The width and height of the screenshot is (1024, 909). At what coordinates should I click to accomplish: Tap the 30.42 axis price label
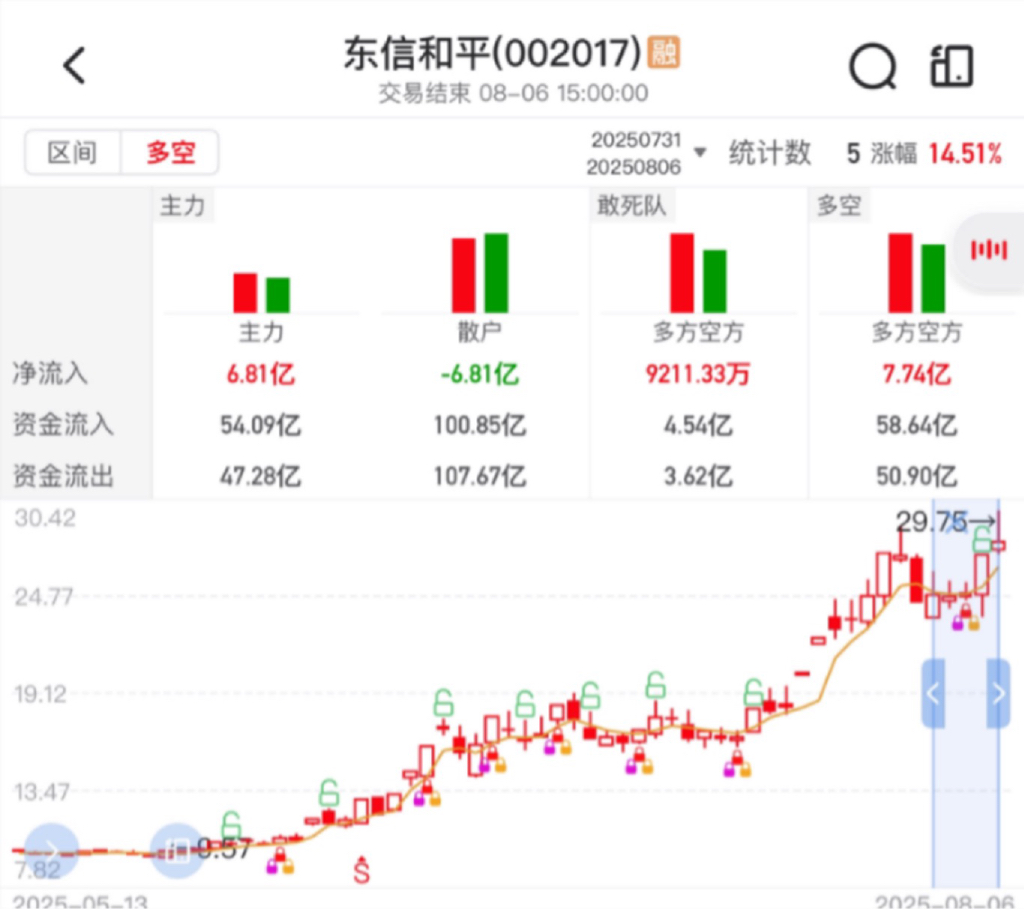[45, 518]
